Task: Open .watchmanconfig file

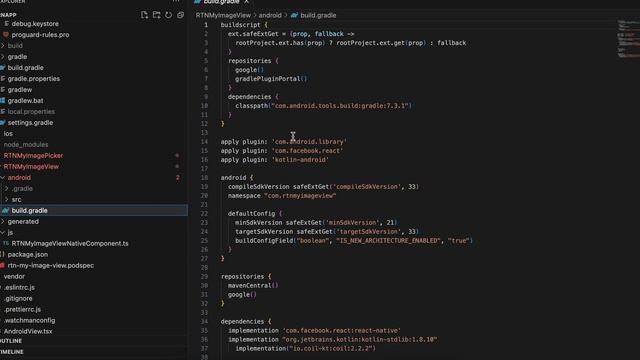Action: click(x=29, y=321)
